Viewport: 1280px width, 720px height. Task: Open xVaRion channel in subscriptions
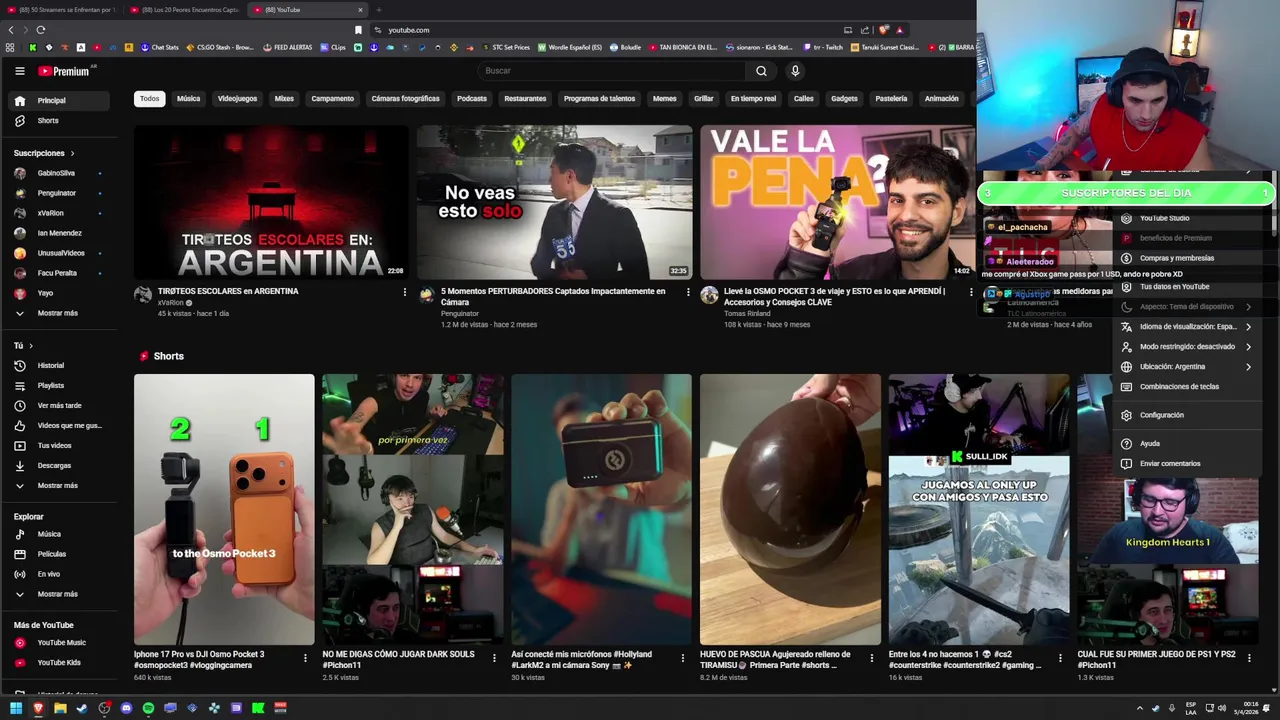point(58,213)
